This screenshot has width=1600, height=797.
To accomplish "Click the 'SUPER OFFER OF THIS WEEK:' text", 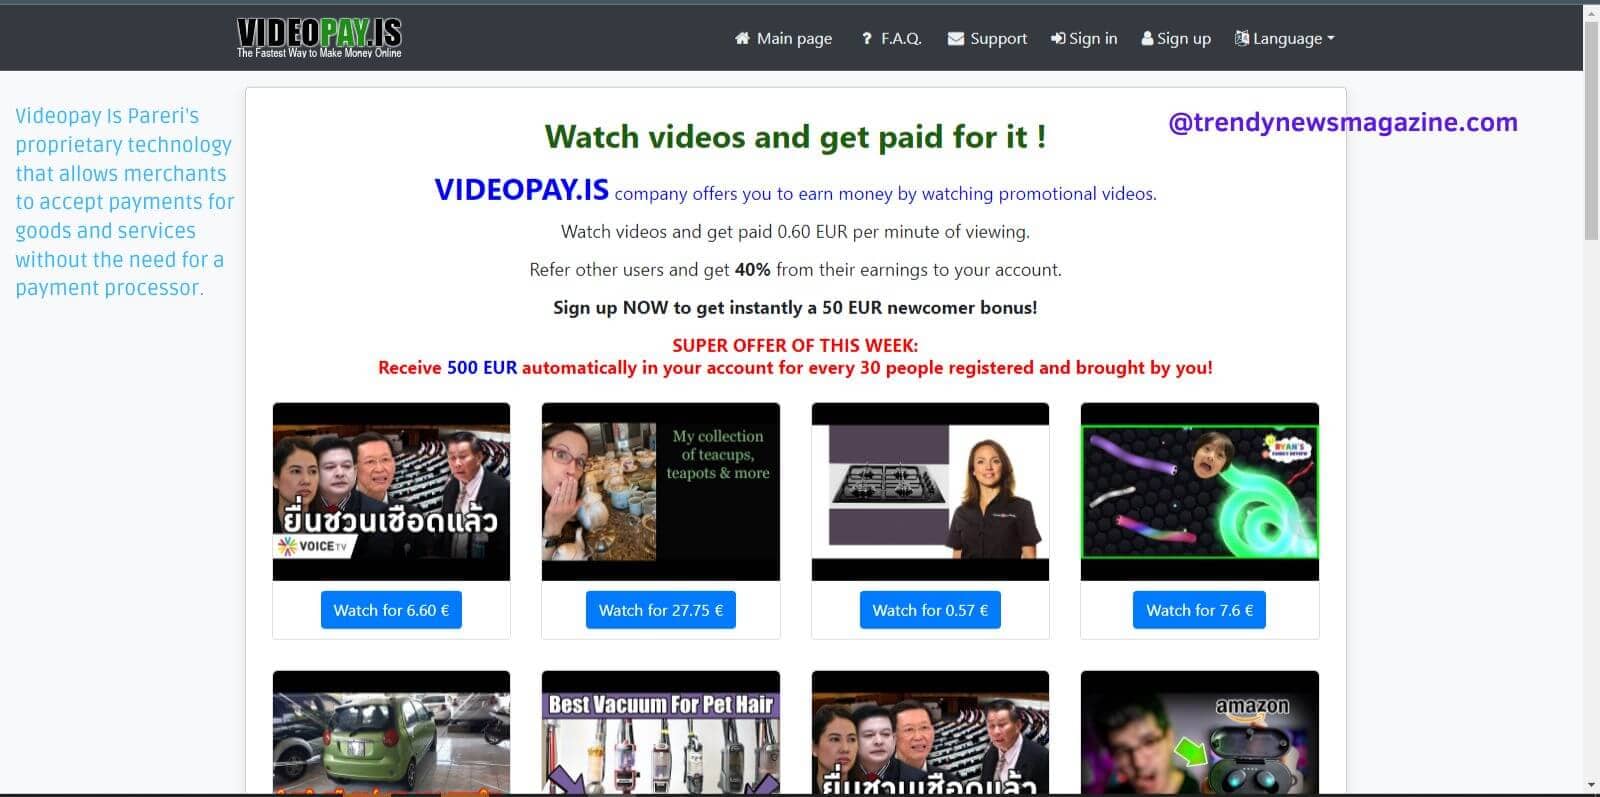I will pos(795,345).
